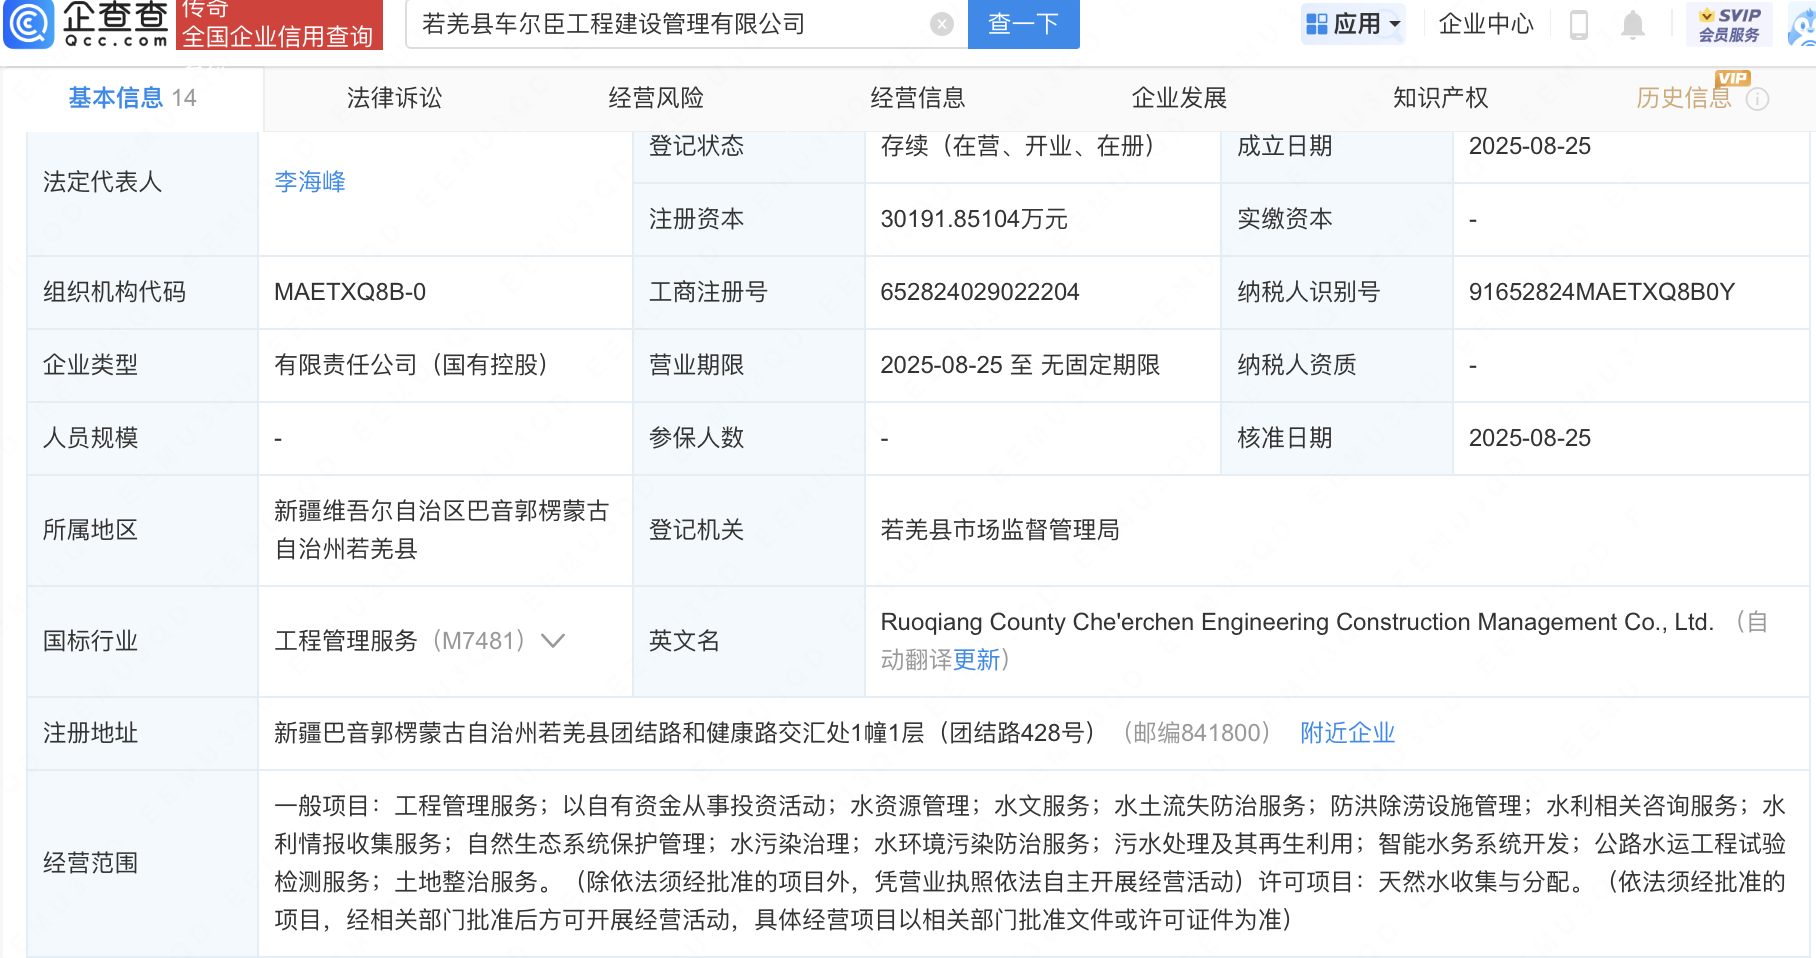This screenshot has height=958, width=1816.
Task: Open the 企业中心 menu item
Action: click(1485, 24)
